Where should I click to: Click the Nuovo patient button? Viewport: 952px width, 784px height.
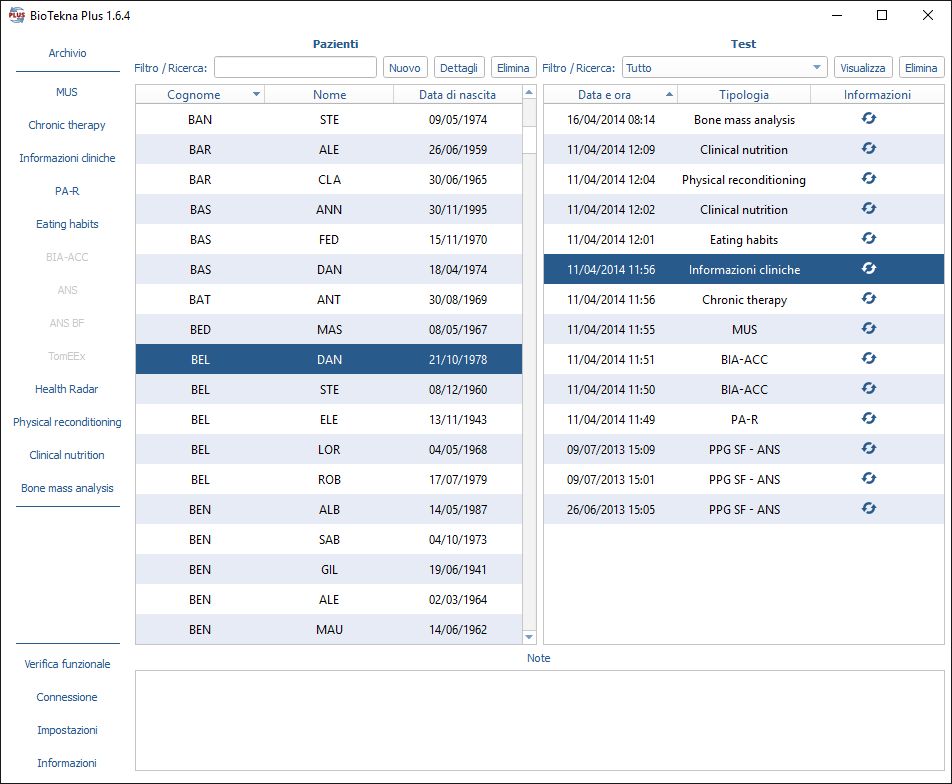[405, 68]
